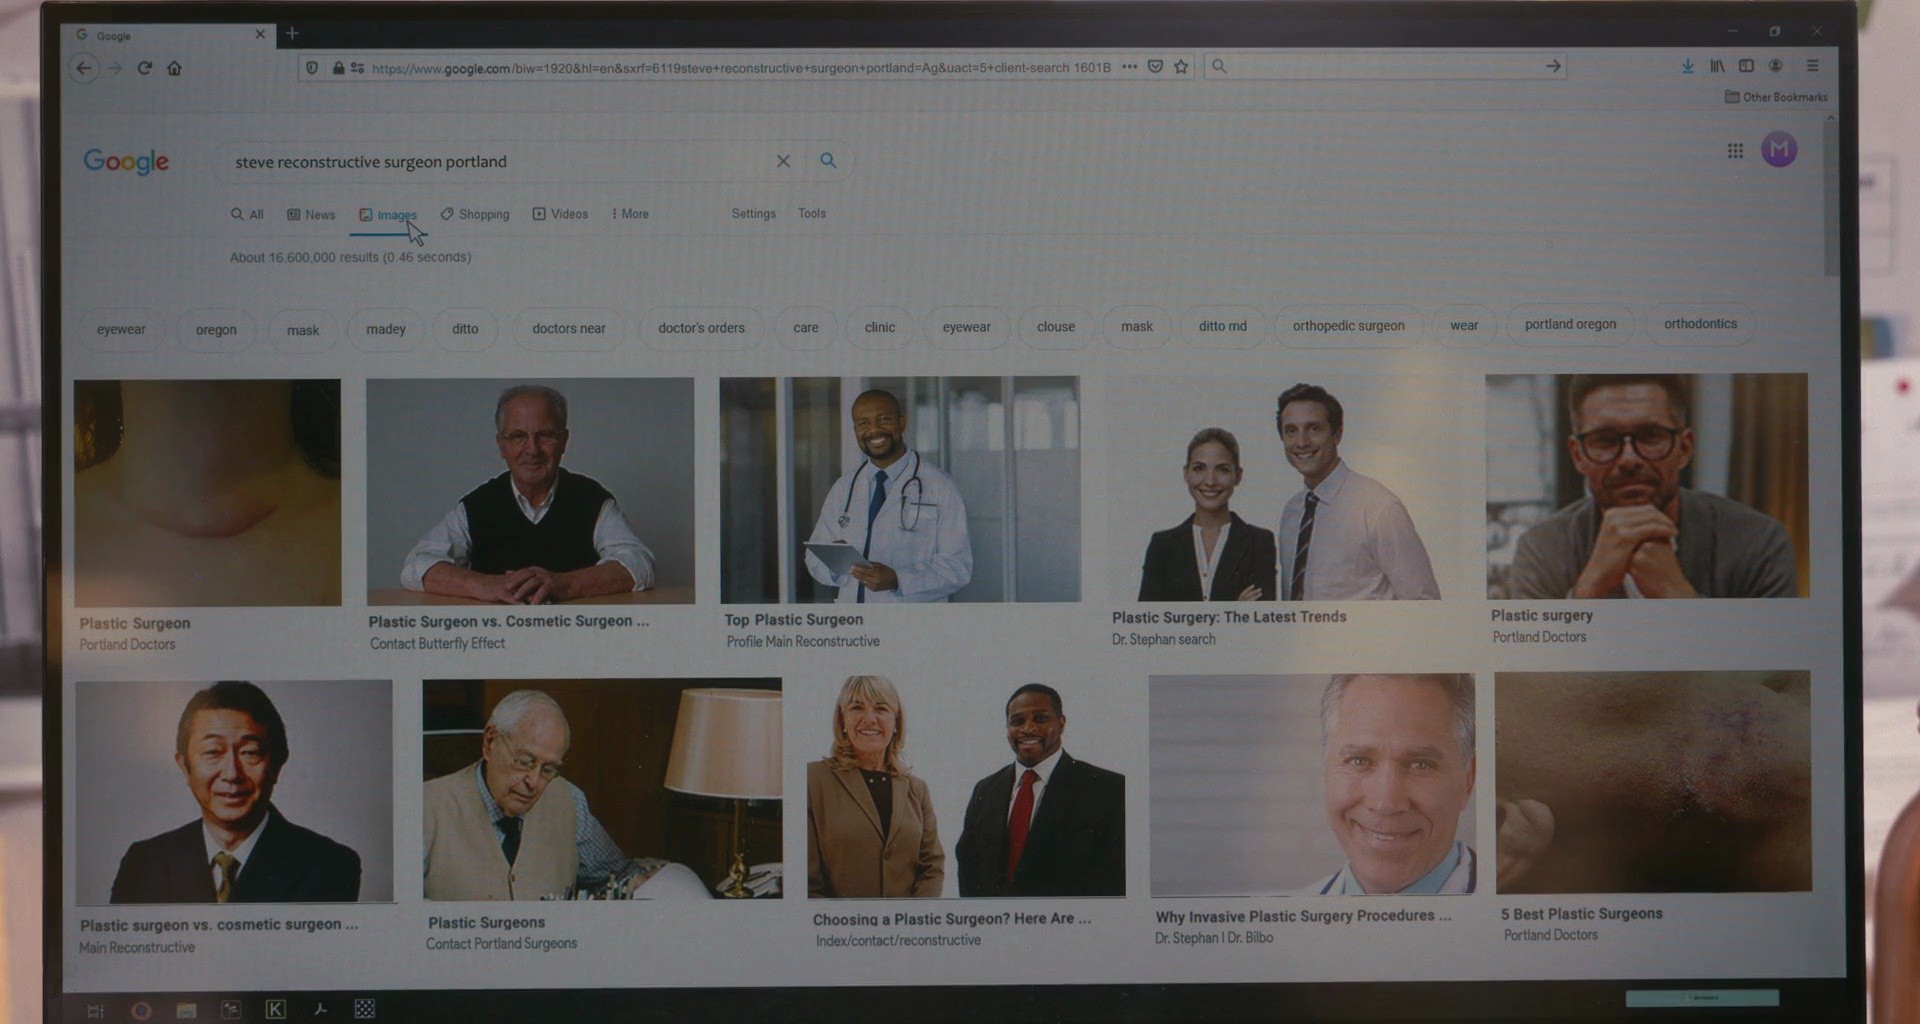Select the ditto md filter chip
This screenshot has width=1920, height=1024.
(x=1223, y=326)
